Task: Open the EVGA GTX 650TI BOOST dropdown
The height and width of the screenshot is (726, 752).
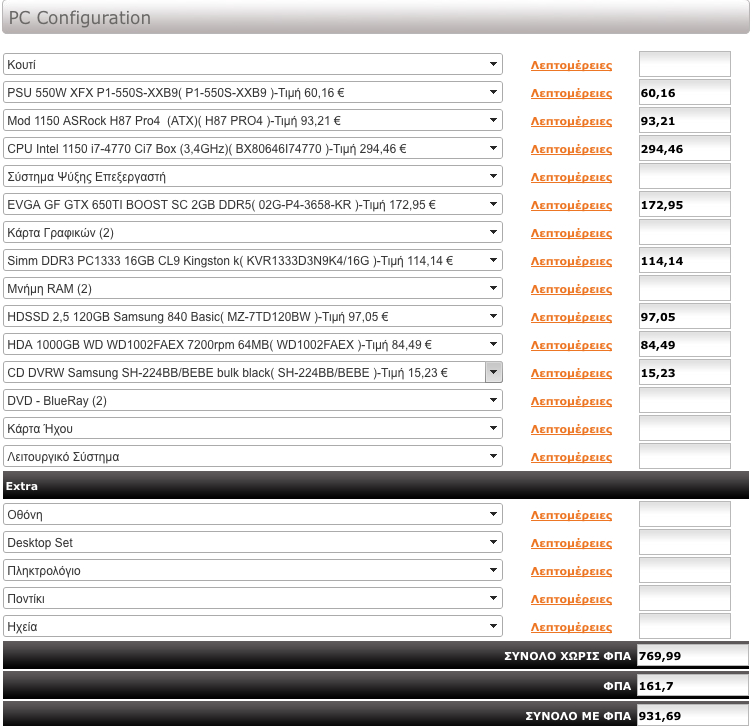Action: coord(253,204)
